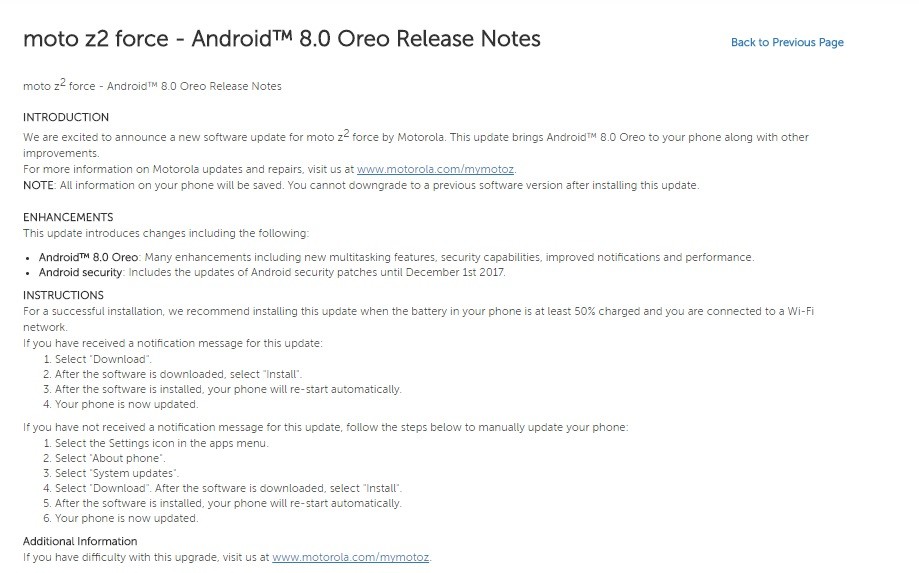Image resolution: width=919 pixels, height=573 pixels.
Task: Click the subtitle line with superscript z2
Action: pyautogui.click(x=152, y=86)
